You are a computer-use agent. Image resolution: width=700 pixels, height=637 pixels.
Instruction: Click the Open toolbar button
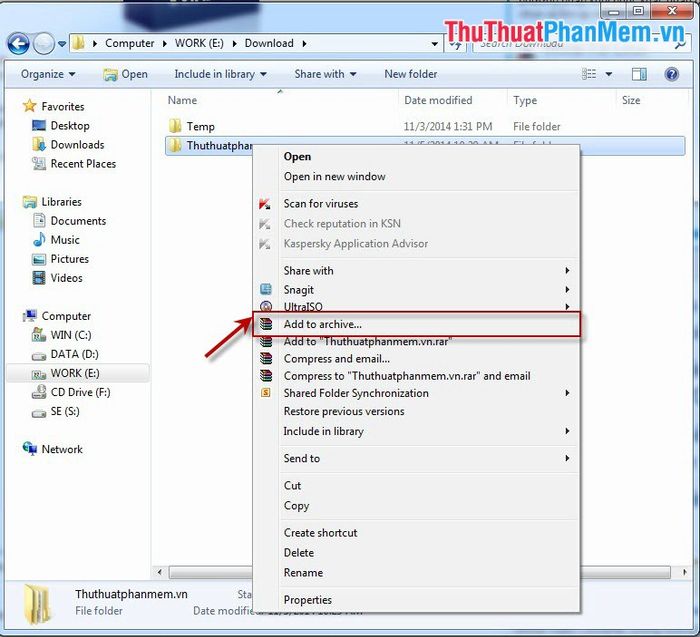125,74
